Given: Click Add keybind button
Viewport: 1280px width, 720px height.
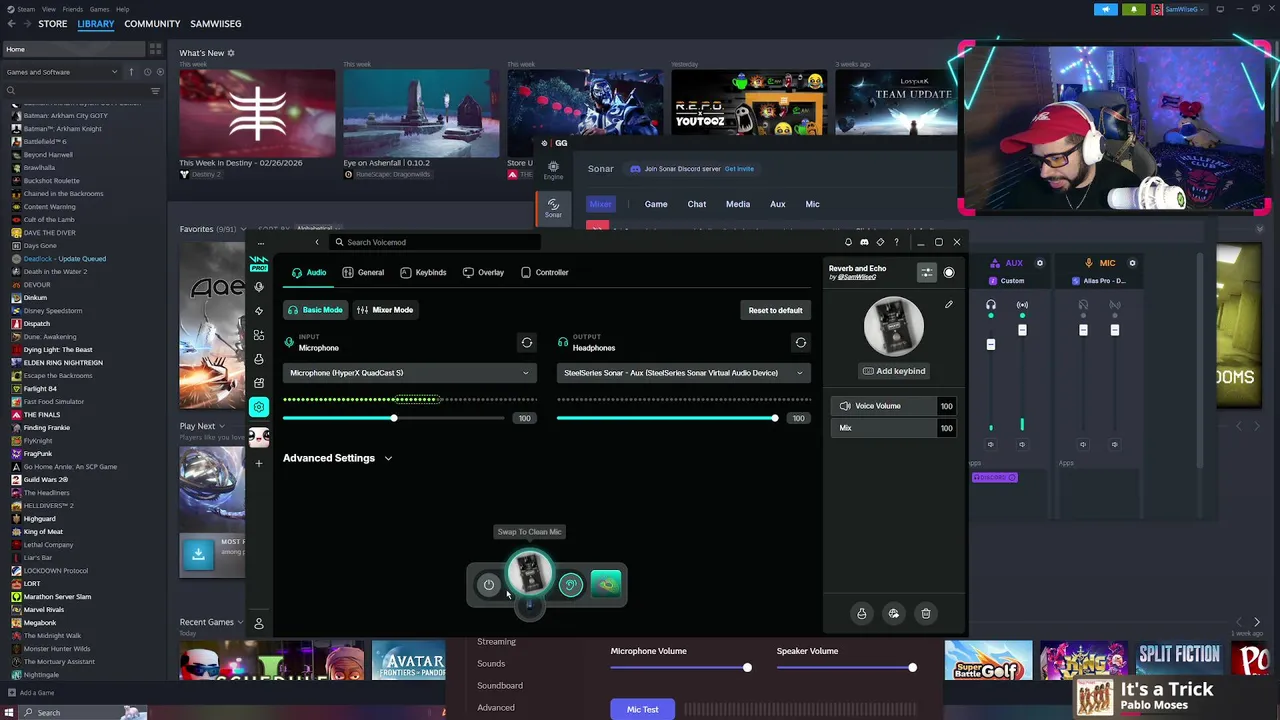Looking at the screenshot, I should click(x=894, y=371).
